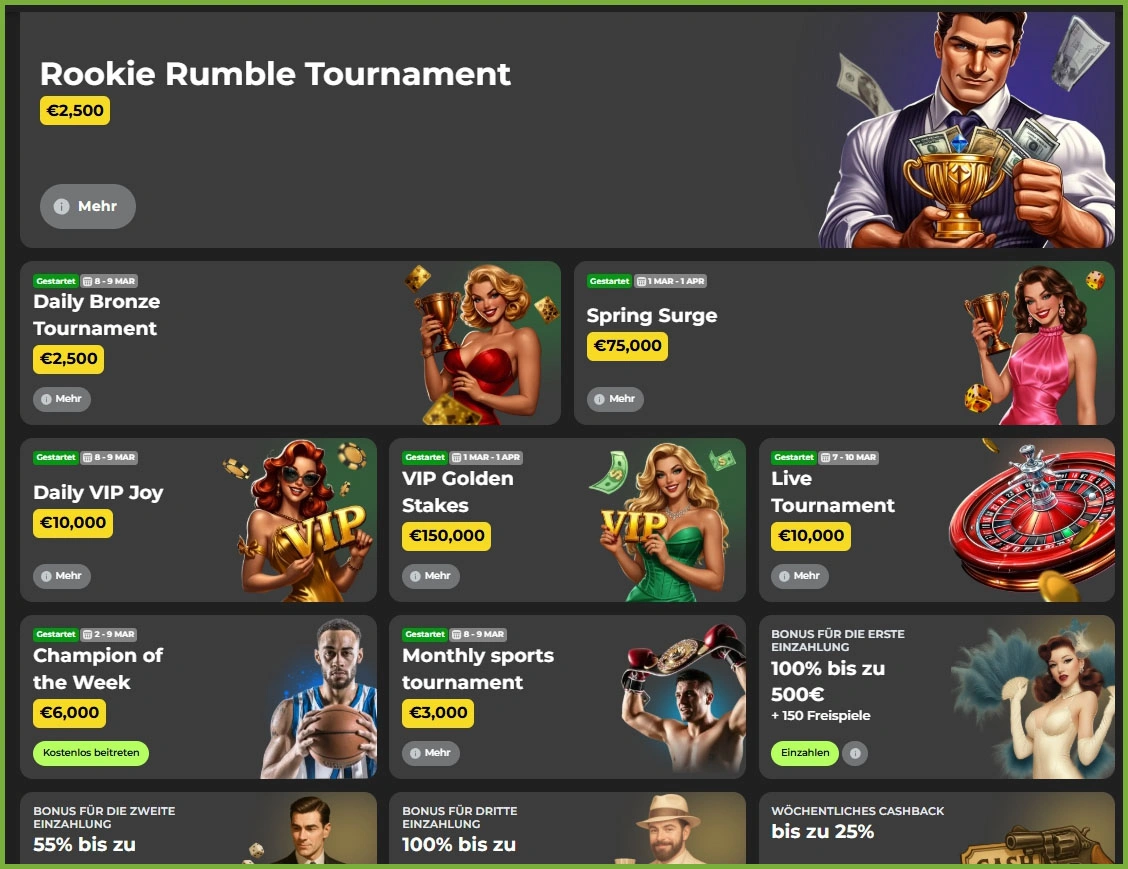Open Mehr info on Rookie Rumble Tournament

click(x=88, y=206)
